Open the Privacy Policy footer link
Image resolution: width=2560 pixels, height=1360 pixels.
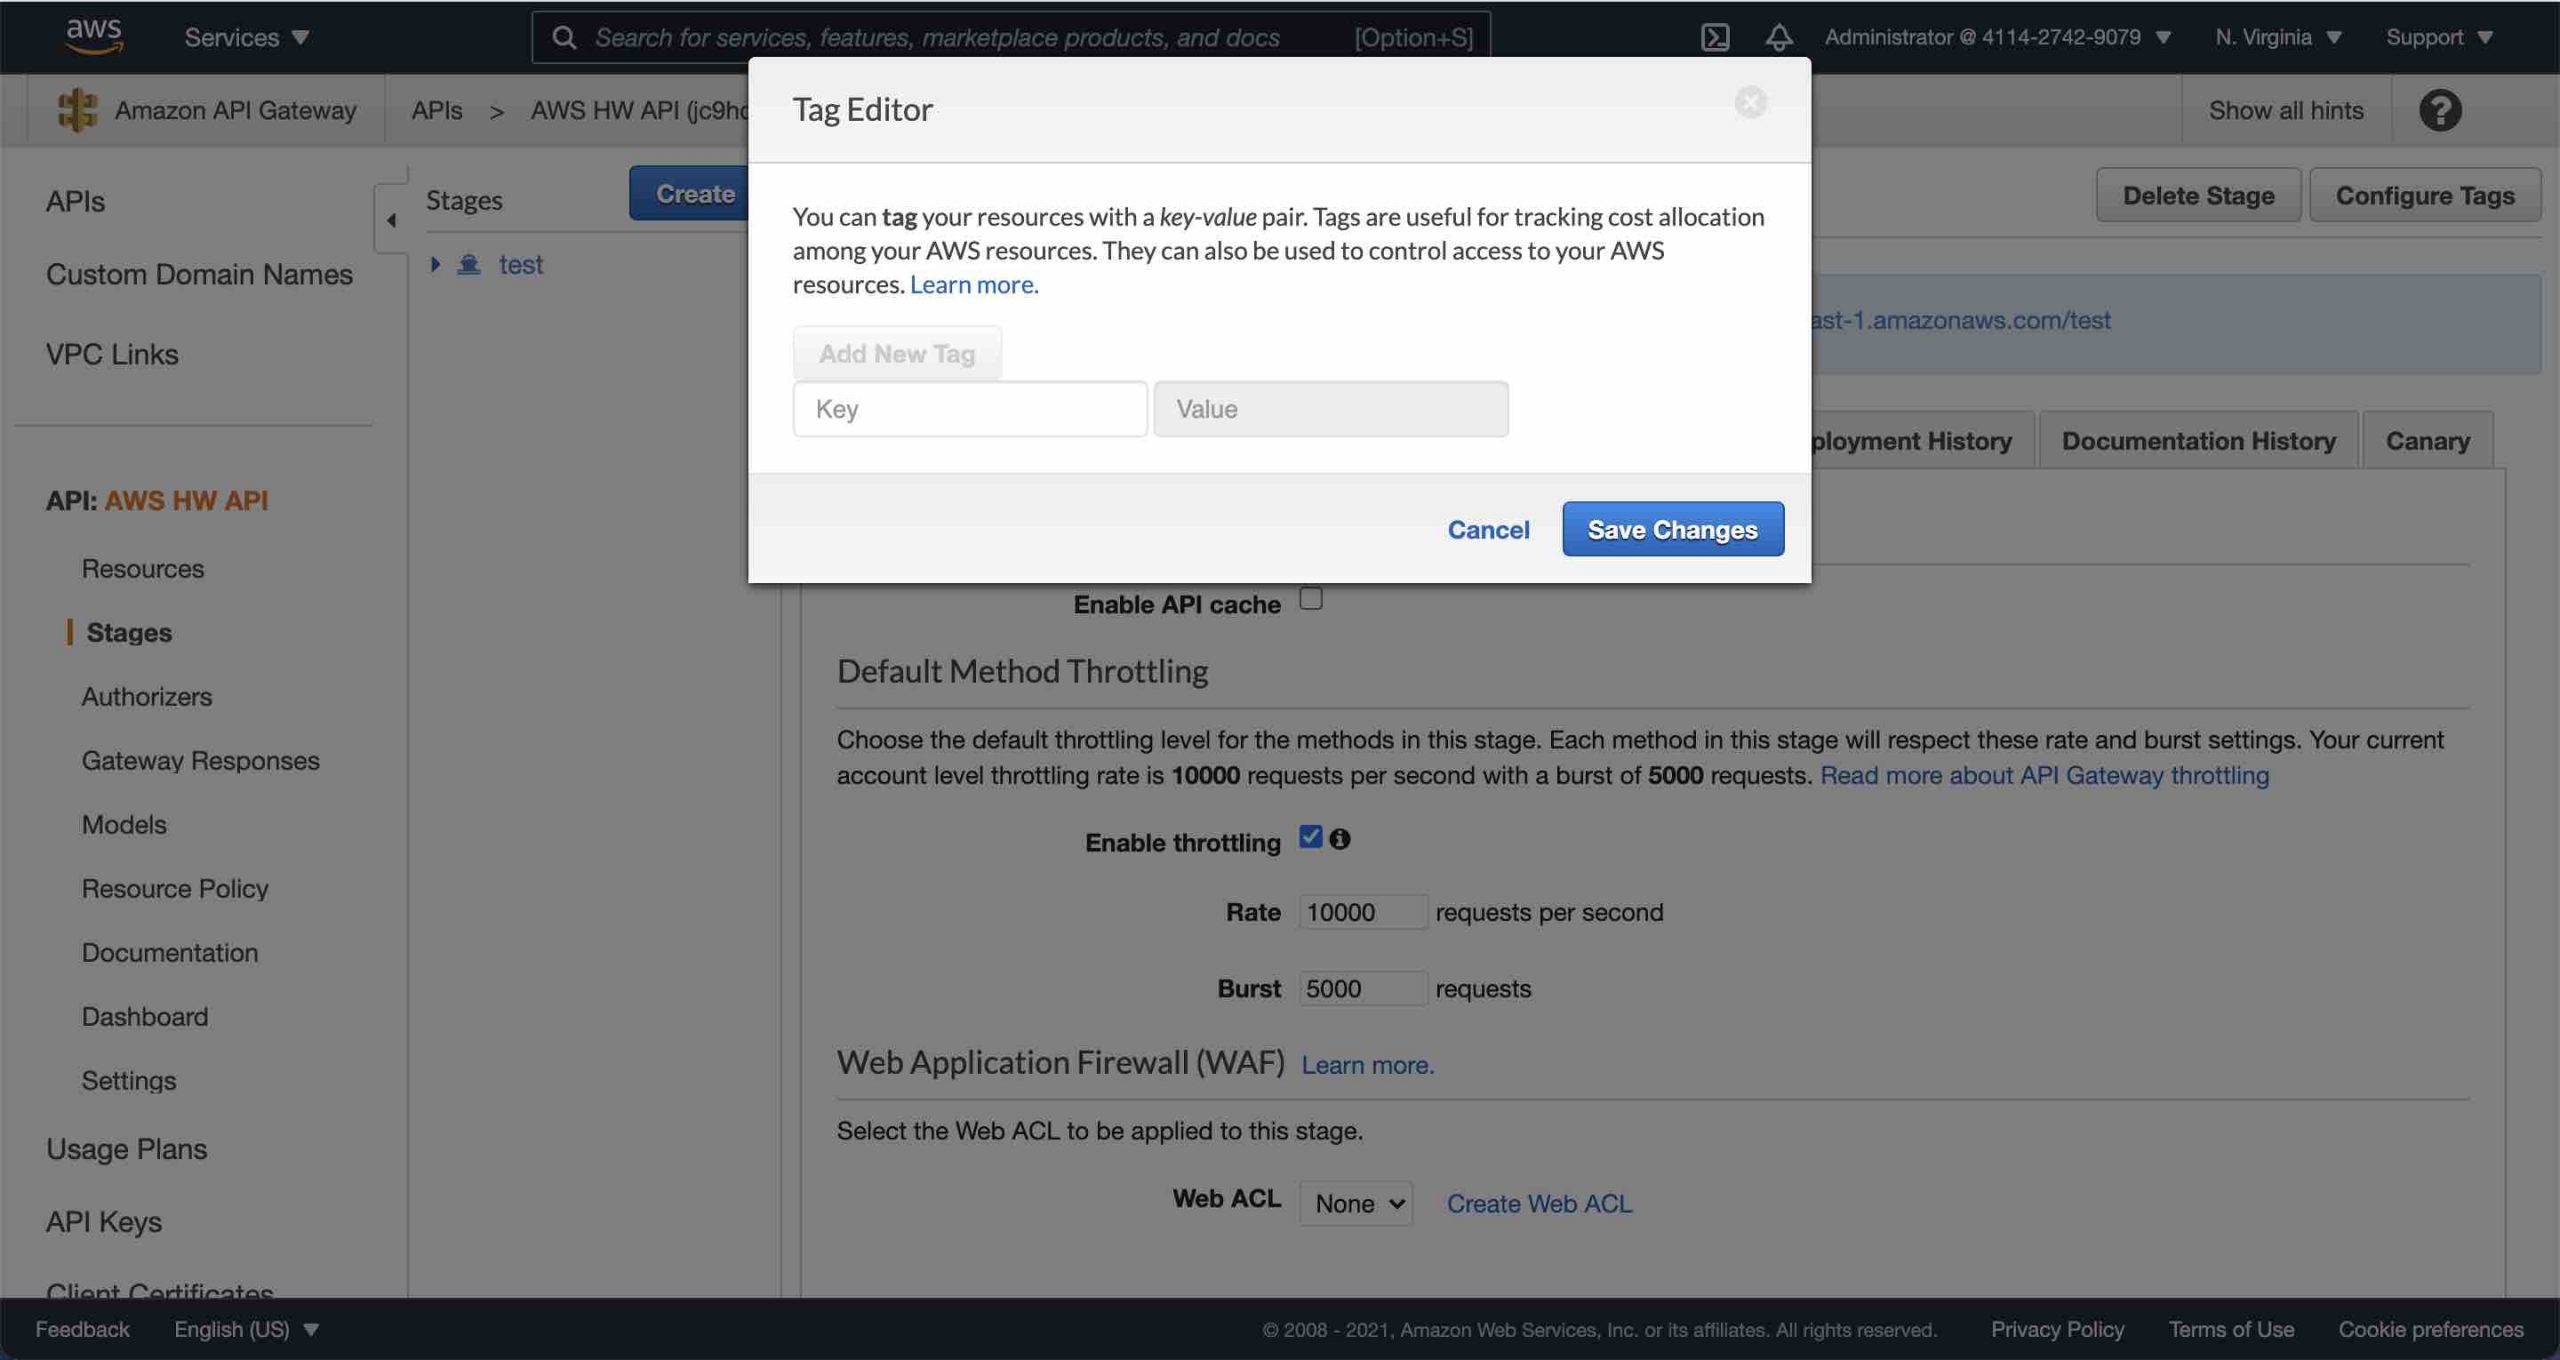[2057, 1329]
